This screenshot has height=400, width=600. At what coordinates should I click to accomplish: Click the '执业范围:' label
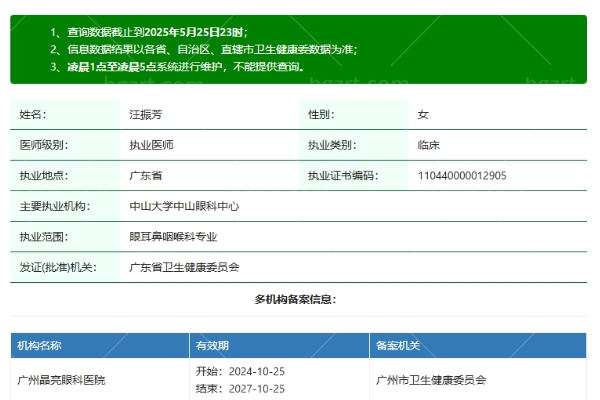[x=44, y=237]
